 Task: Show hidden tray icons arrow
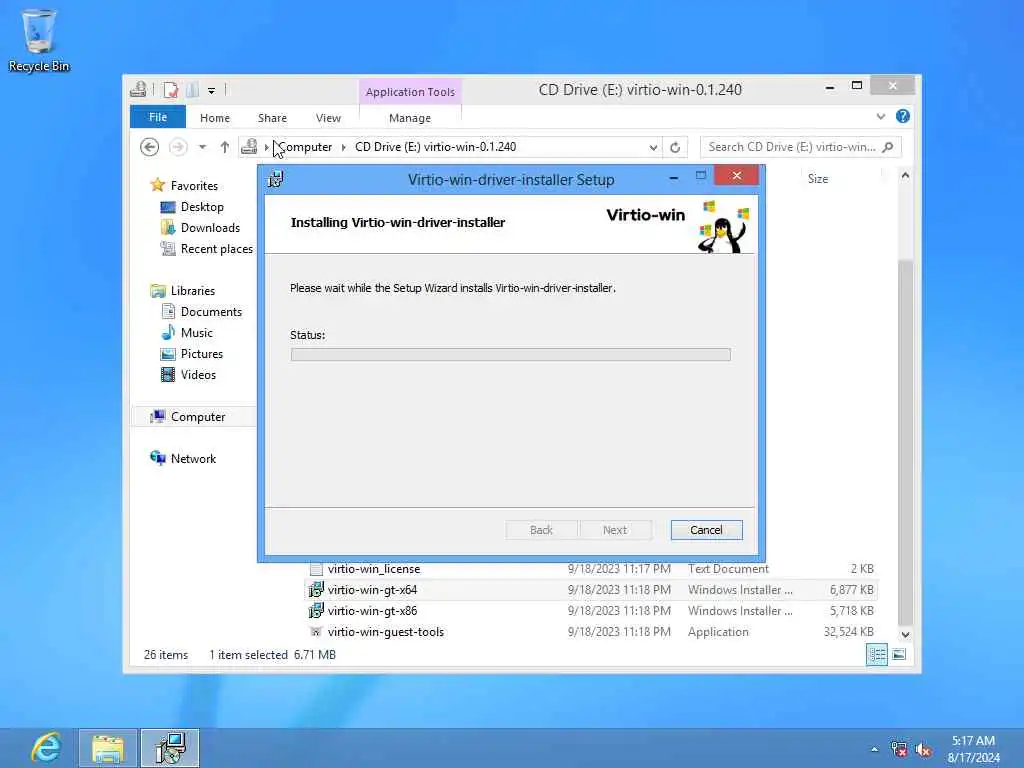pyautogui.click(x=874, y=749)
